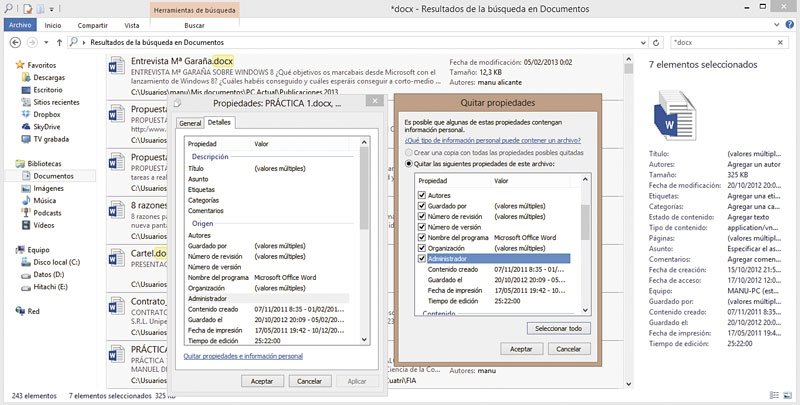
Task: Open the Datos (D:) drive
Action: [48, 274]
